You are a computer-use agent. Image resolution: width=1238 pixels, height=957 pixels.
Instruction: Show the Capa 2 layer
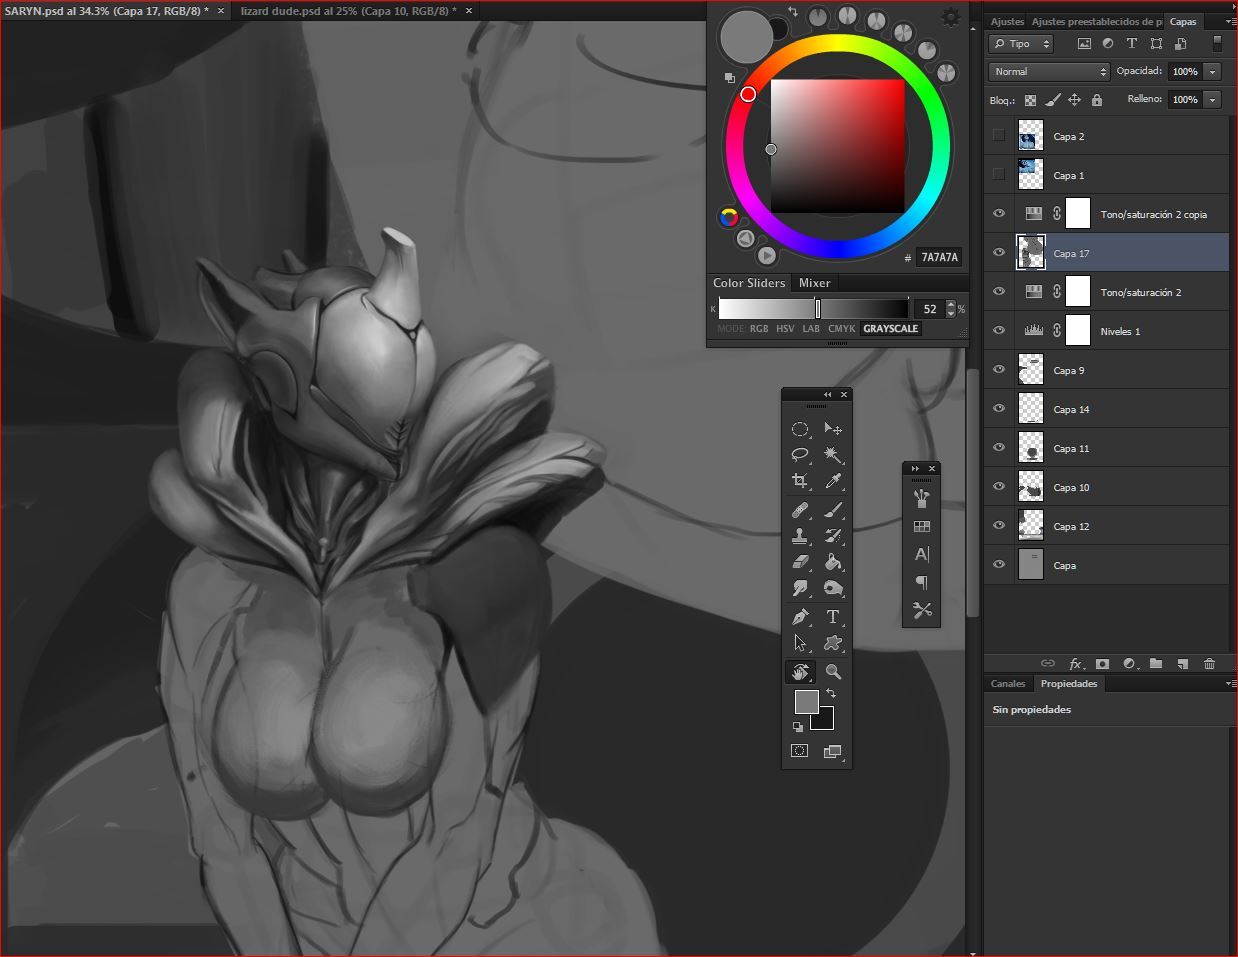pos(999,135)
